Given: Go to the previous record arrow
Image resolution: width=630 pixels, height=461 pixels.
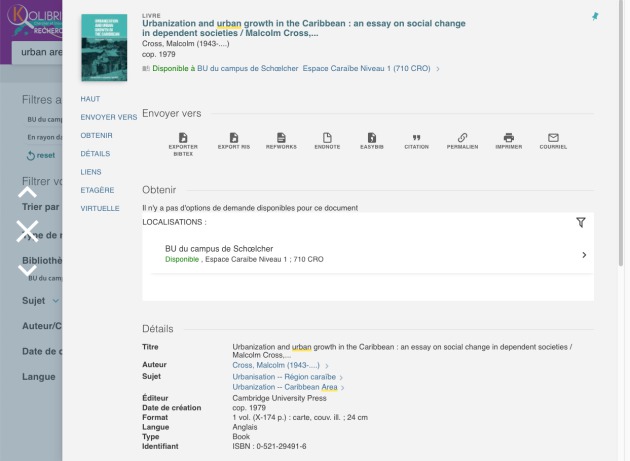Looking at the screenshot, I should [x=27, y=192].
